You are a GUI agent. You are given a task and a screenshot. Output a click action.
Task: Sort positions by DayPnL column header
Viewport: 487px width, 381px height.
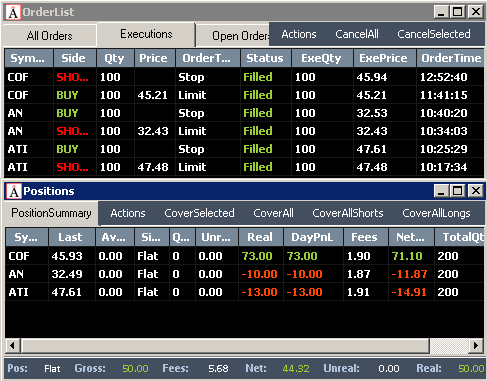pos(313,237)
